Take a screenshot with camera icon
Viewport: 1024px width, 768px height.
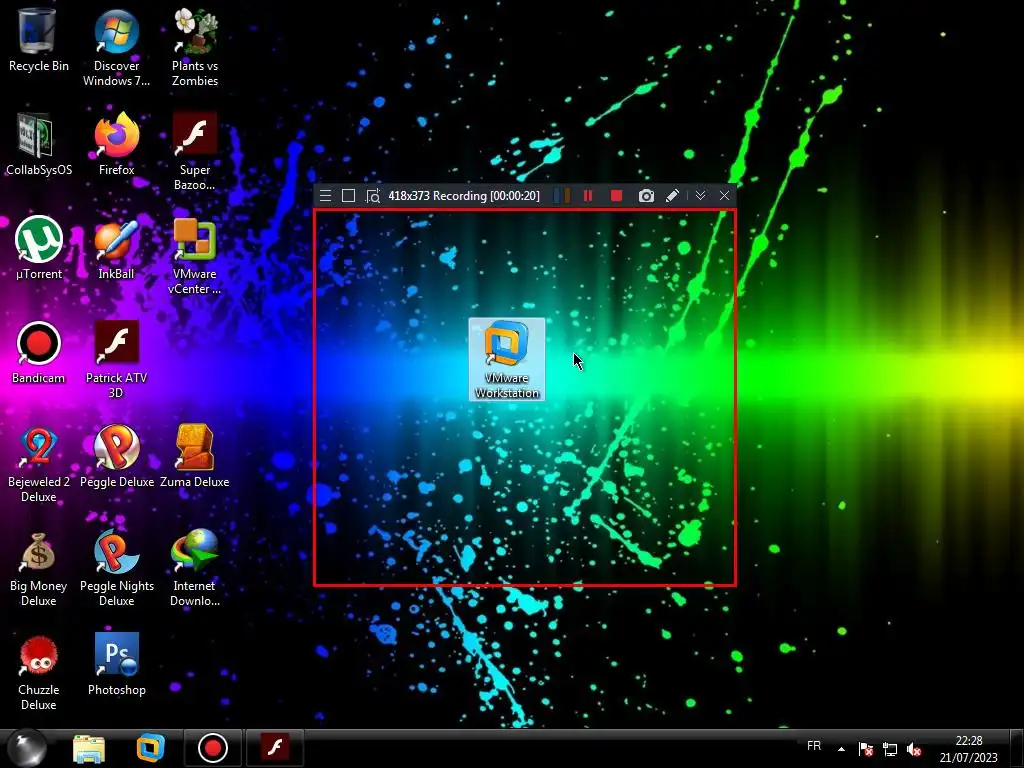646,196
